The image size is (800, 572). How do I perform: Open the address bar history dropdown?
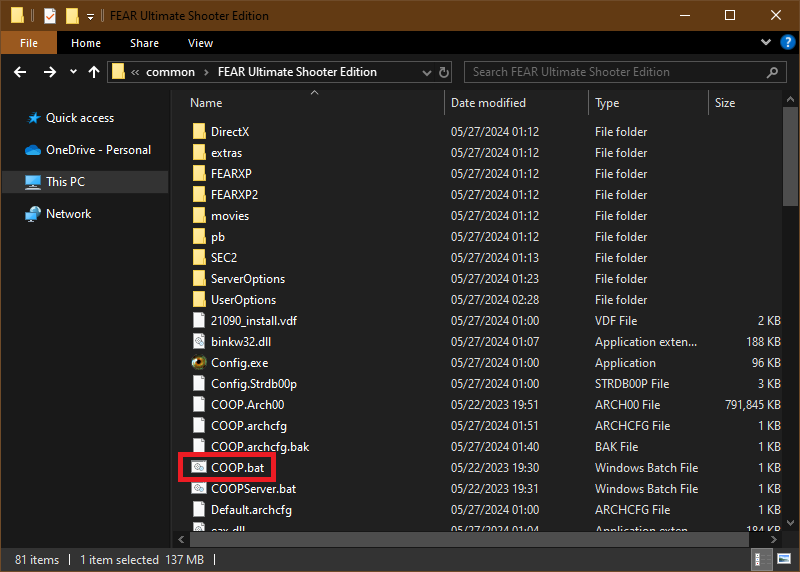(427, 72)
